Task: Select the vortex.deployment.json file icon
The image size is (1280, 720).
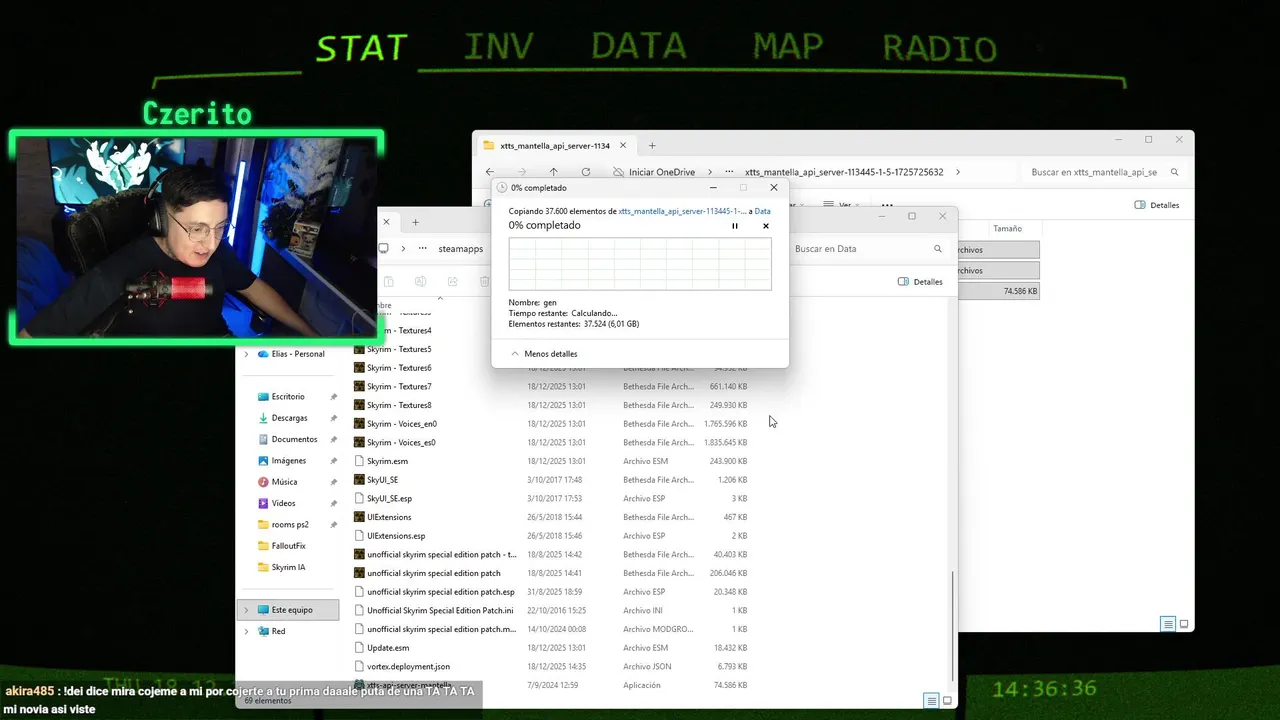Action: click(359, 667)
